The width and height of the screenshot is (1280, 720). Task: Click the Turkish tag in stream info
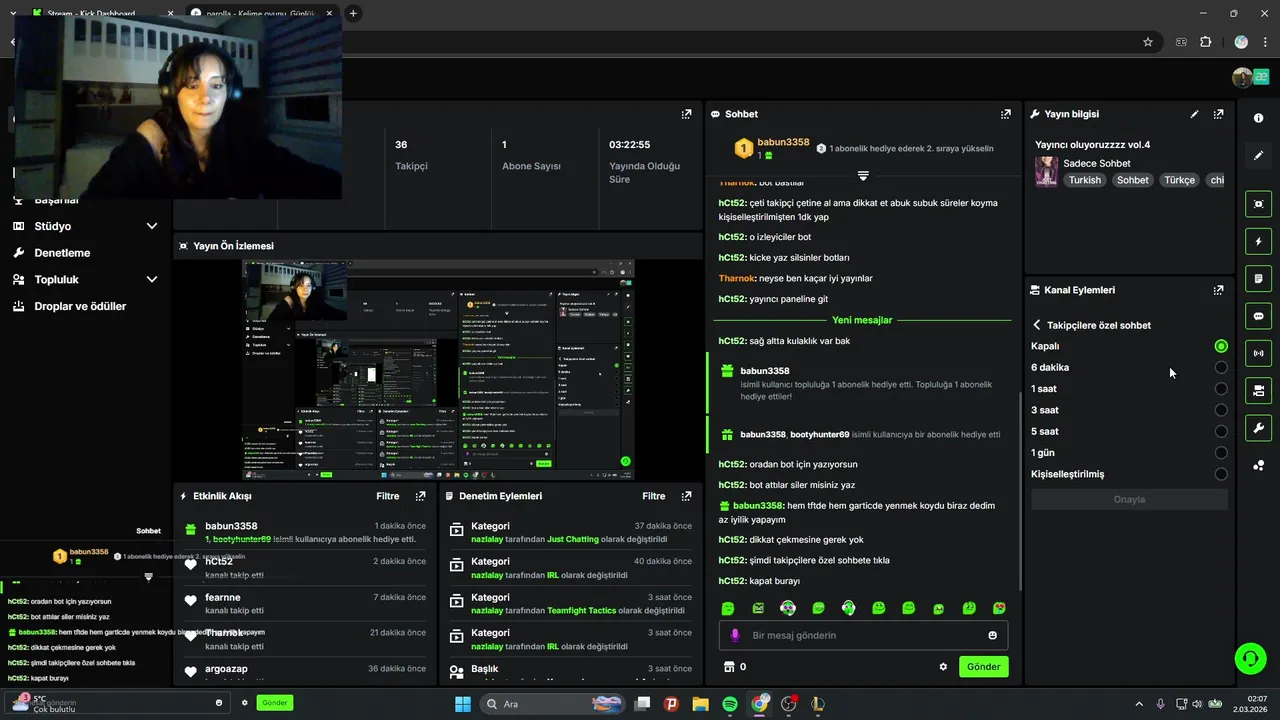pyautogui.click(x=1084, y=180)
